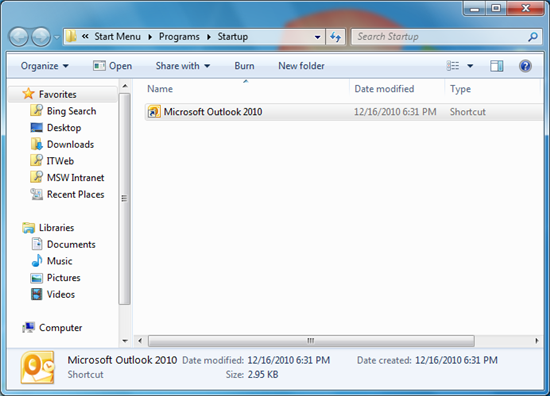Sort by Type column header
Image resolution: width=550 pixels, height=396 pixels.
(460, 89)
